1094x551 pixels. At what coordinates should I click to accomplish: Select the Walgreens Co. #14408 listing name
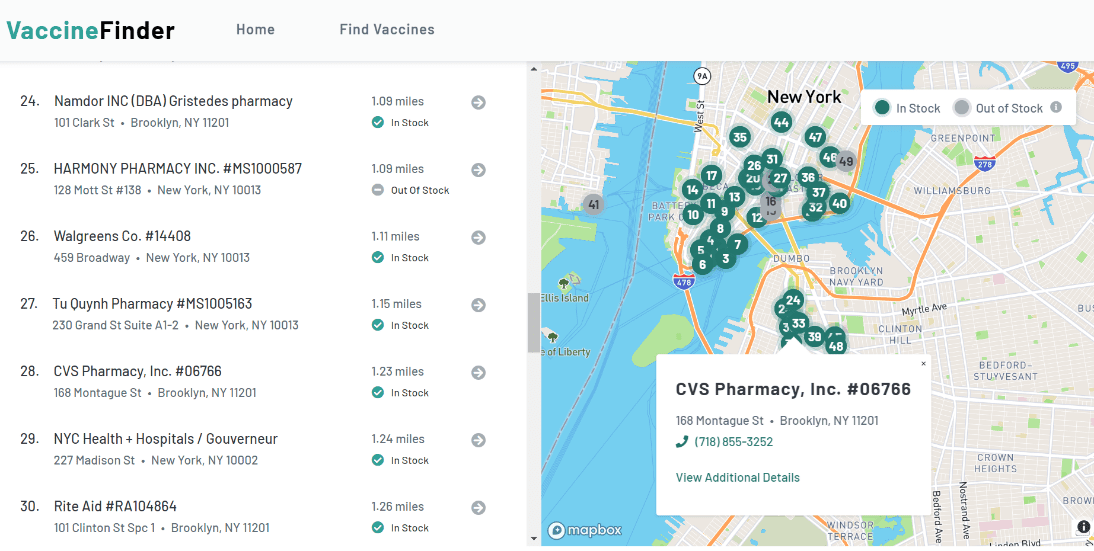tap(122, 236)
